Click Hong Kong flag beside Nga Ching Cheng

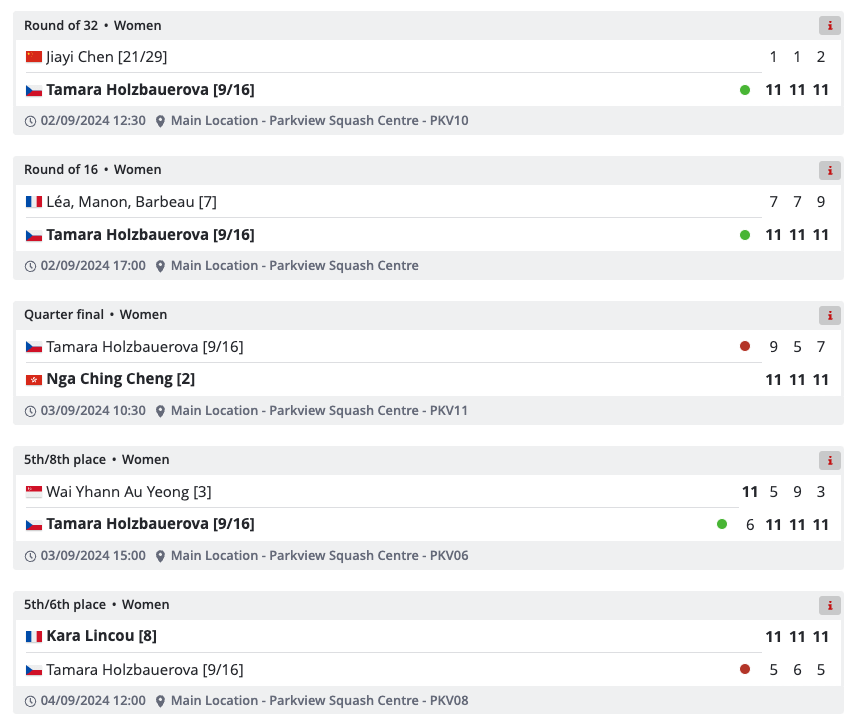coord(34,380)
